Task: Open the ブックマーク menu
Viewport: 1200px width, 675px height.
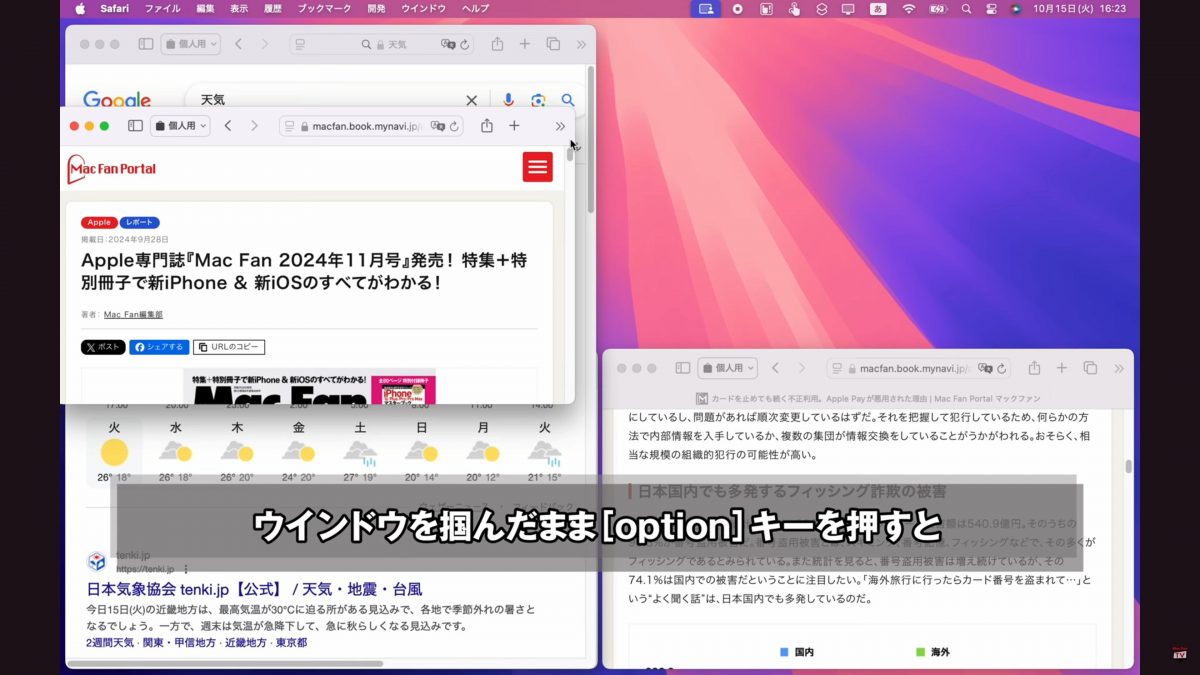Action: 324,8
